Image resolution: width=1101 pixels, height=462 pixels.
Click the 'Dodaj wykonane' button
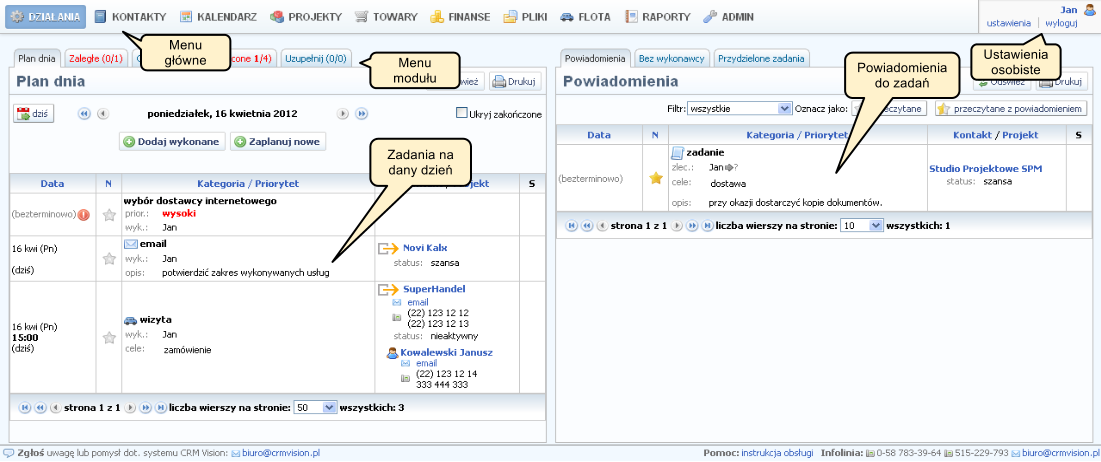coord(171,142)
